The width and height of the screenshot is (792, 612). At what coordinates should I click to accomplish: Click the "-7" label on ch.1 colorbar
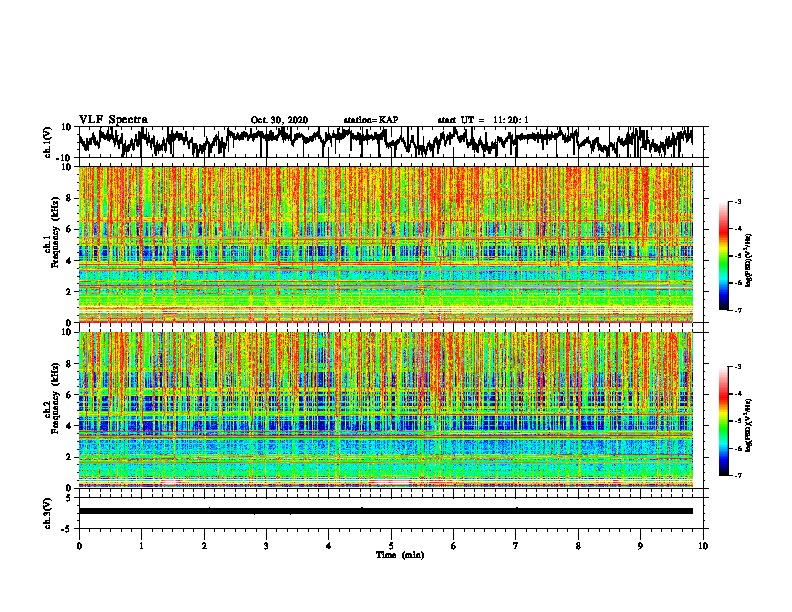738,310
